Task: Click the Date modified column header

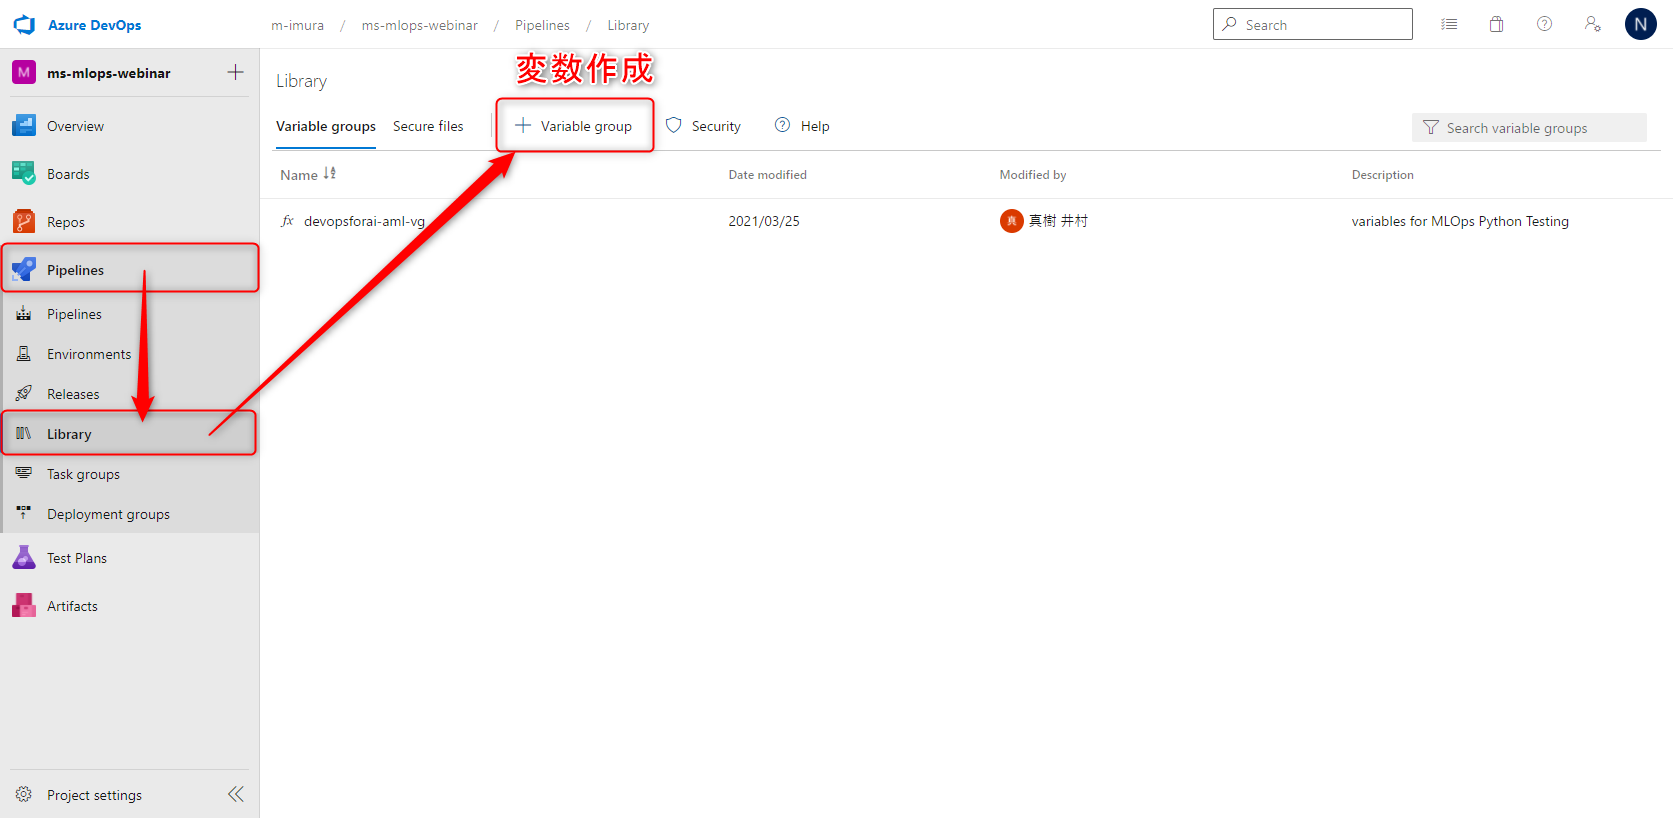Action: pos(768,175)
